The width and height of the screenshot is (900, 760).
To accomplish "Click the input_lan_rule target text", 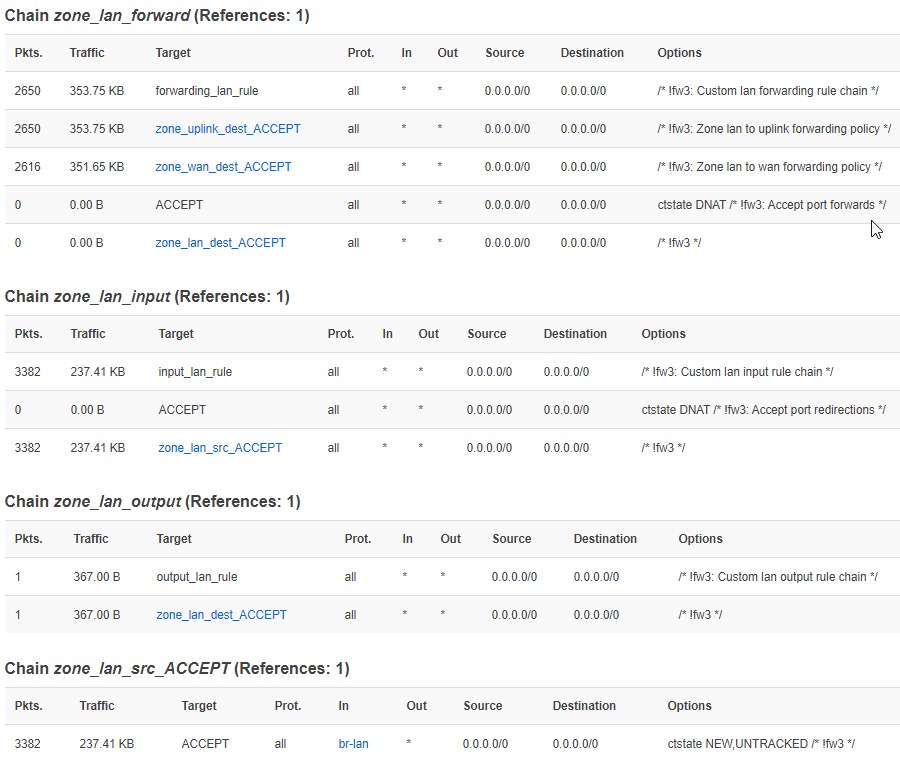I will click(x=195, y=372).
